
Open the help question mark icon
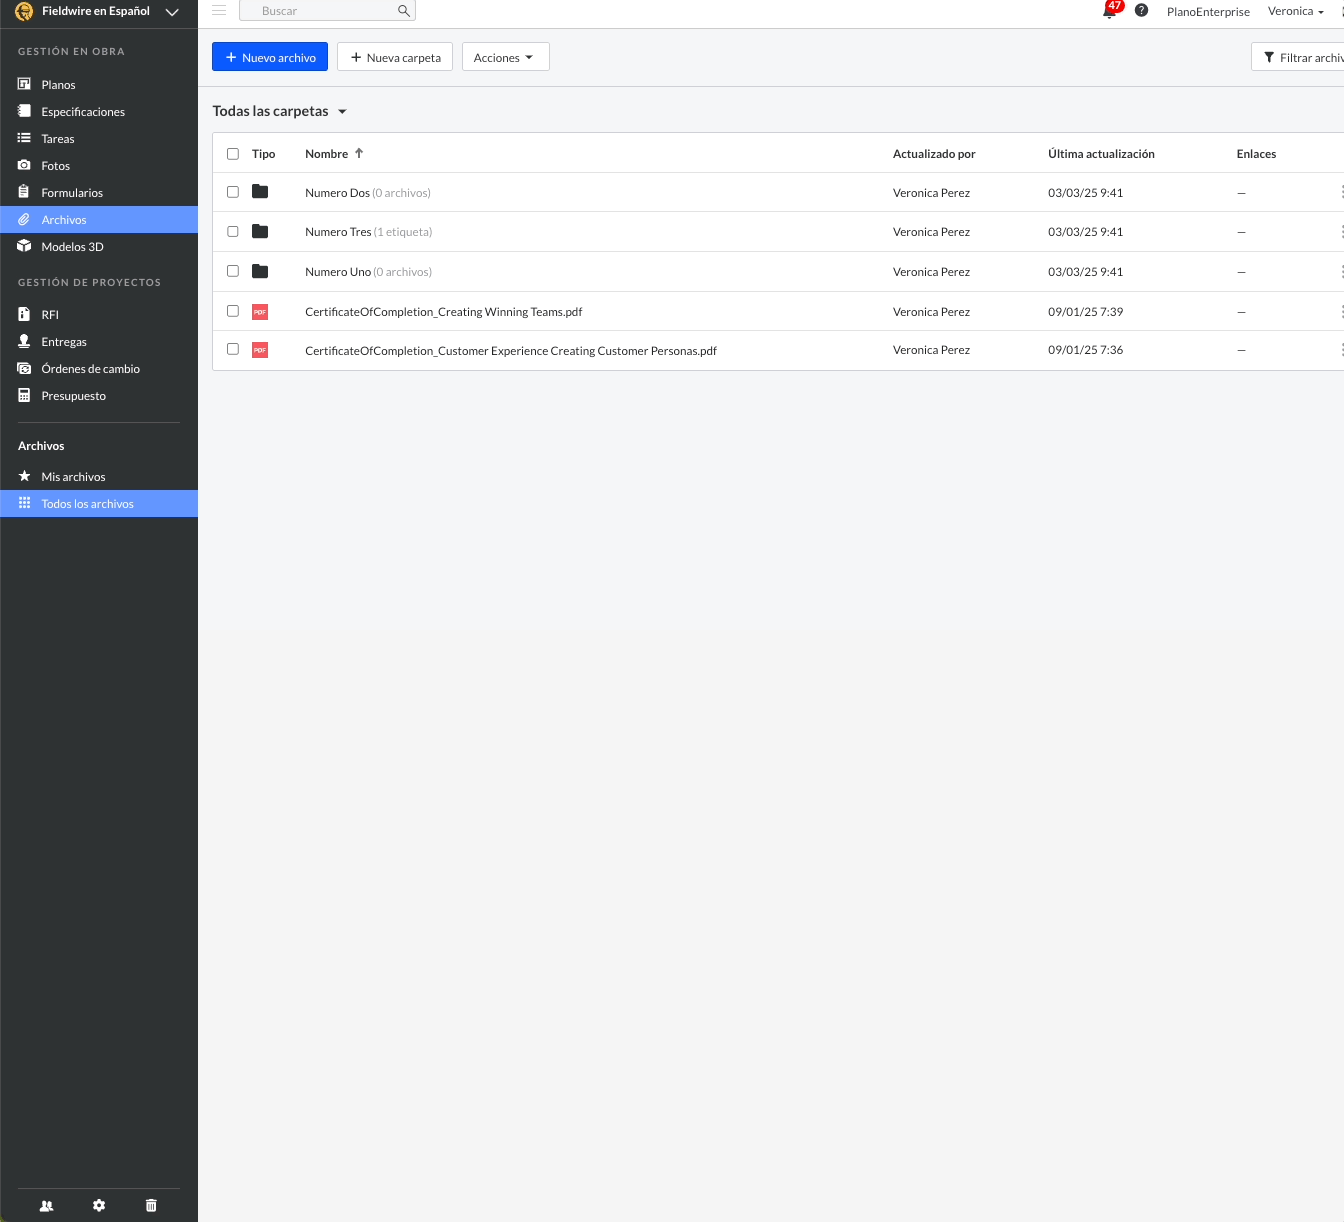tap(1141, 10)
